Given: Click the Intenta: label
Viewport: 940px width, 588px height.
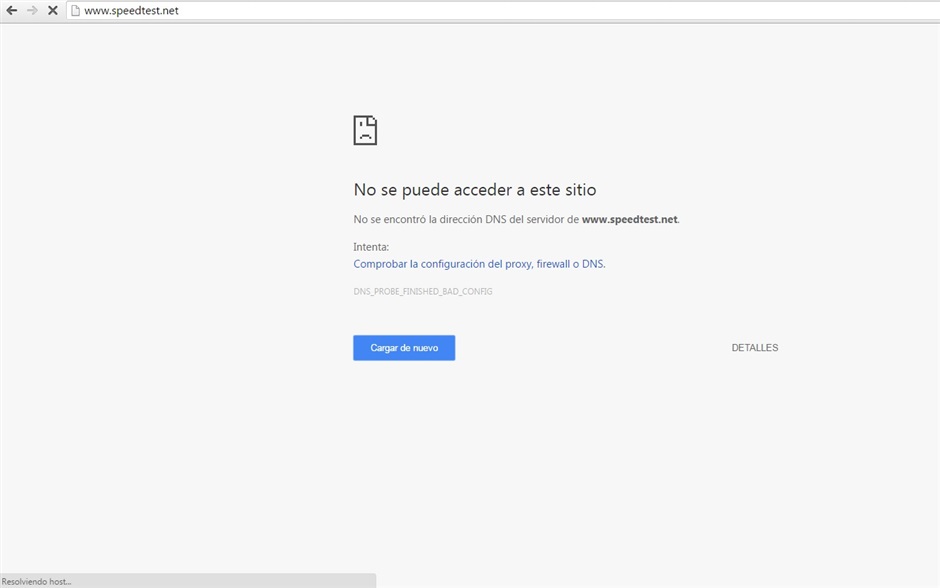Looking at the screenshot, I should 371,247.
